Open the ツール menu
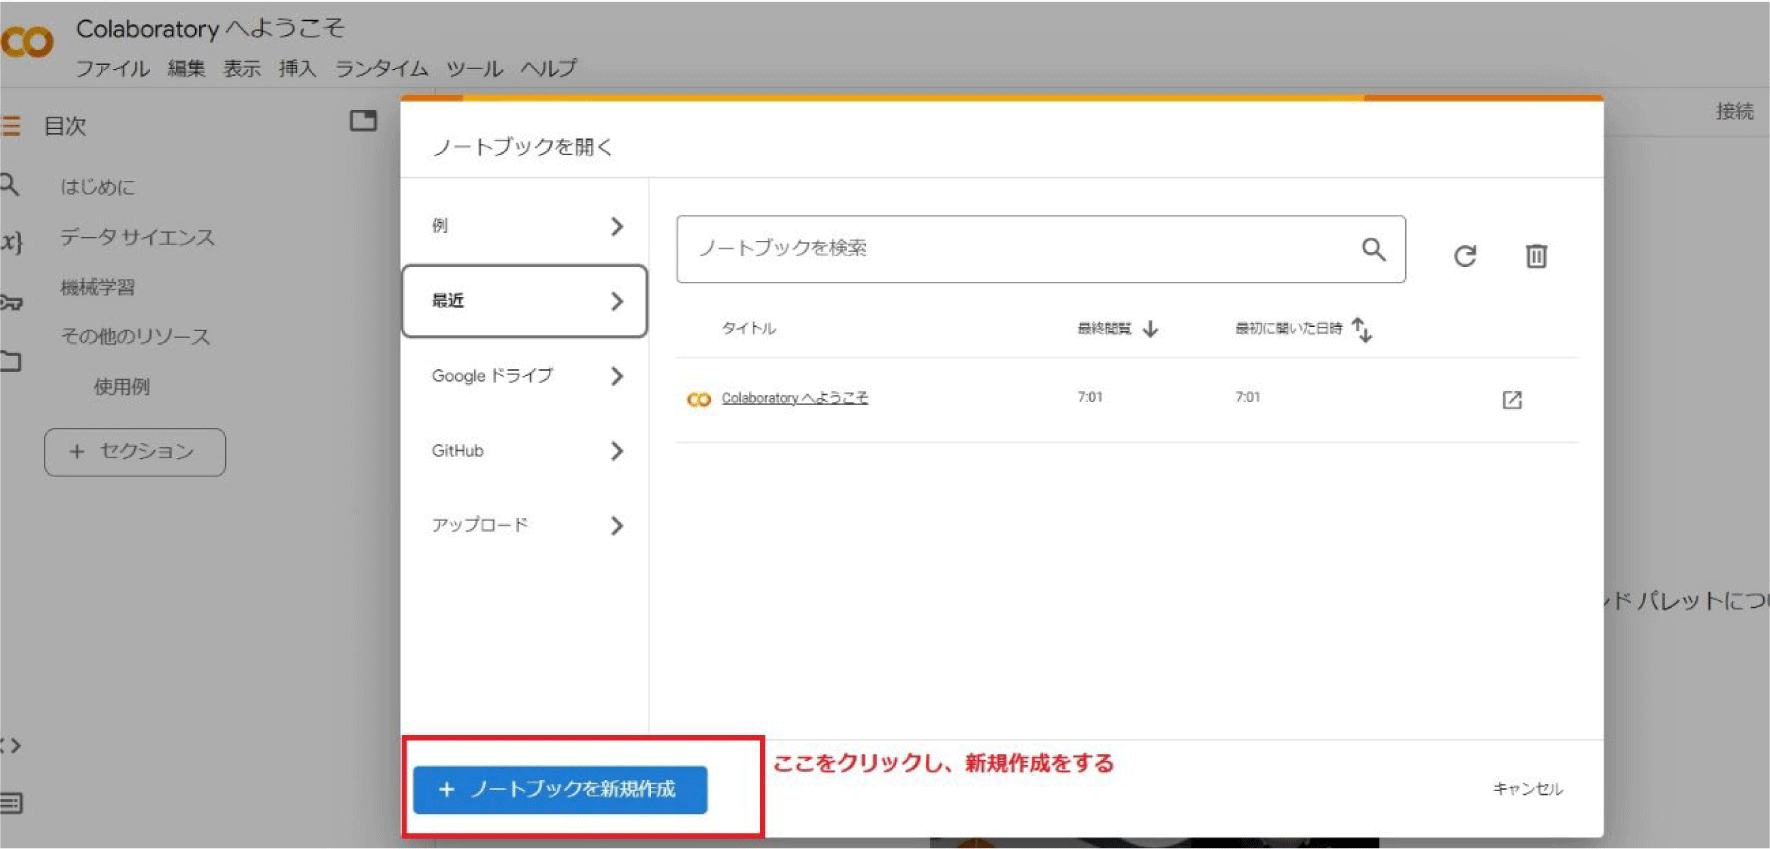The height and width of the screenshot is (849, 1770). pos(474,69)
